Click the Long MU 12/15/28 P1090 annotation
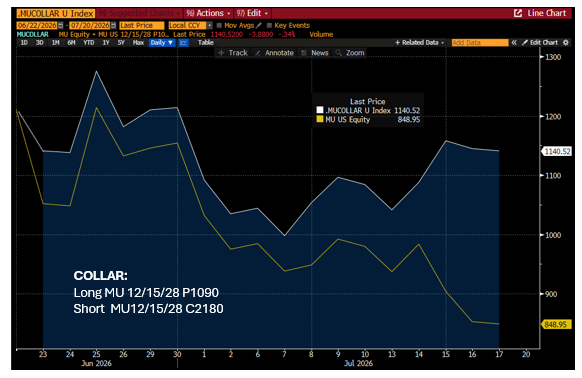This screenshot has height=378, width=582. [146, 293]
